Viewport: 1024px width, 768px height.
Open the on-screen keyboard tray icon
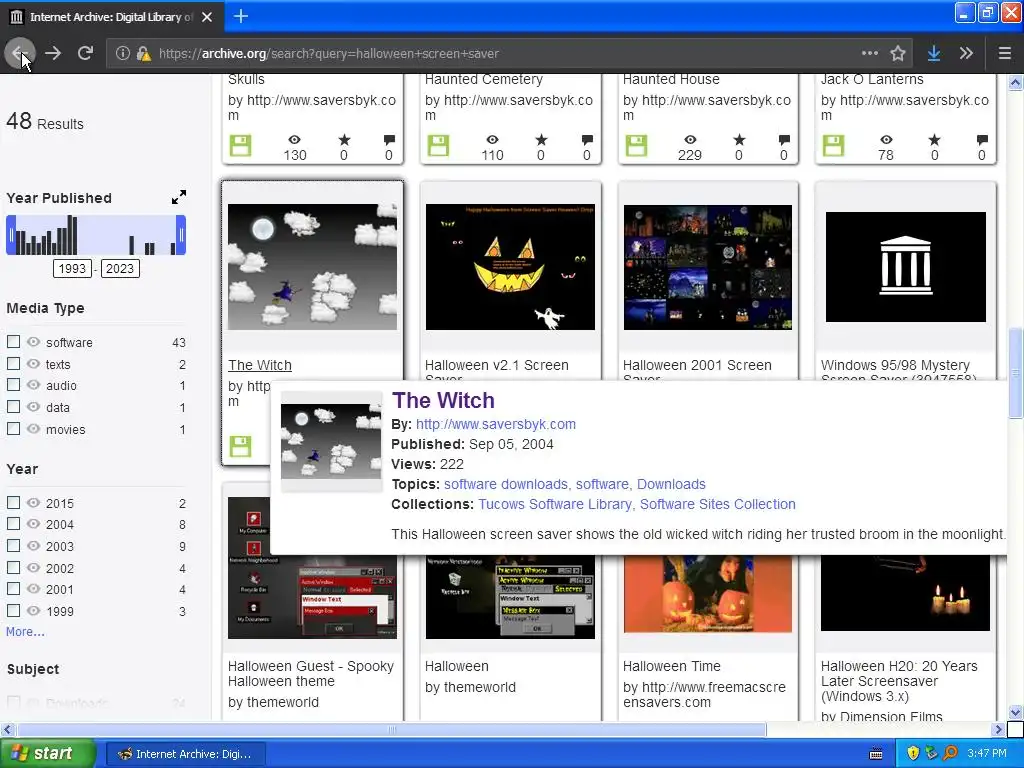point(876,754)
